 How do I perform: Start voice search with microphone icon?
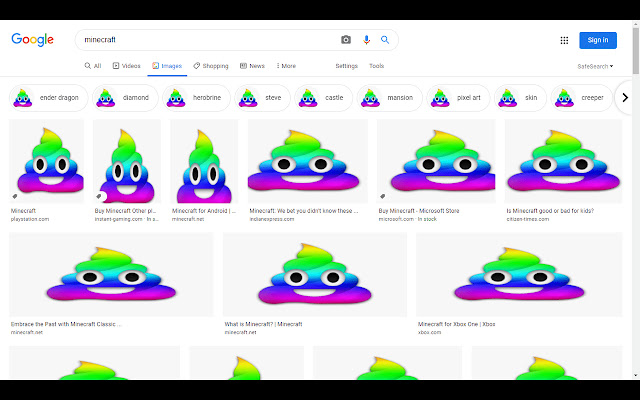click(366, 40)
